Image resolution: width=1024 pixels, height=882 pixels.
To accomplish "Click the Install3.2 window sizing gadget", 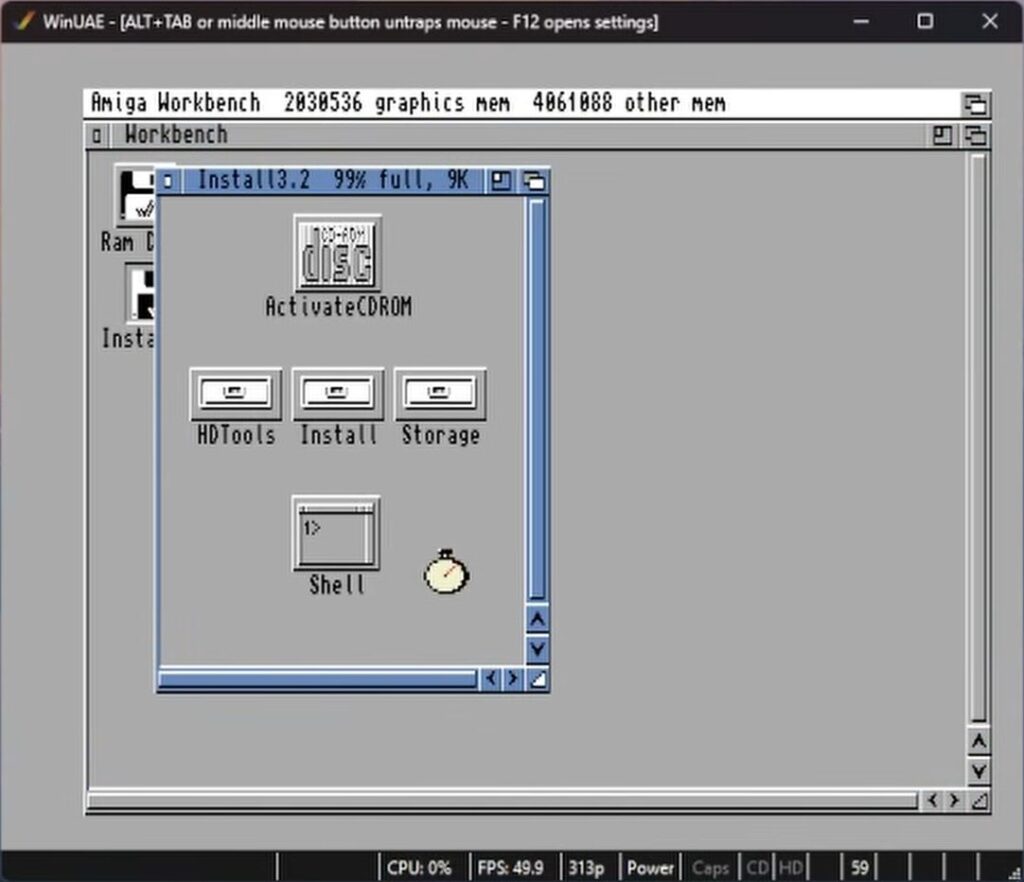I will tap(537, 680).
